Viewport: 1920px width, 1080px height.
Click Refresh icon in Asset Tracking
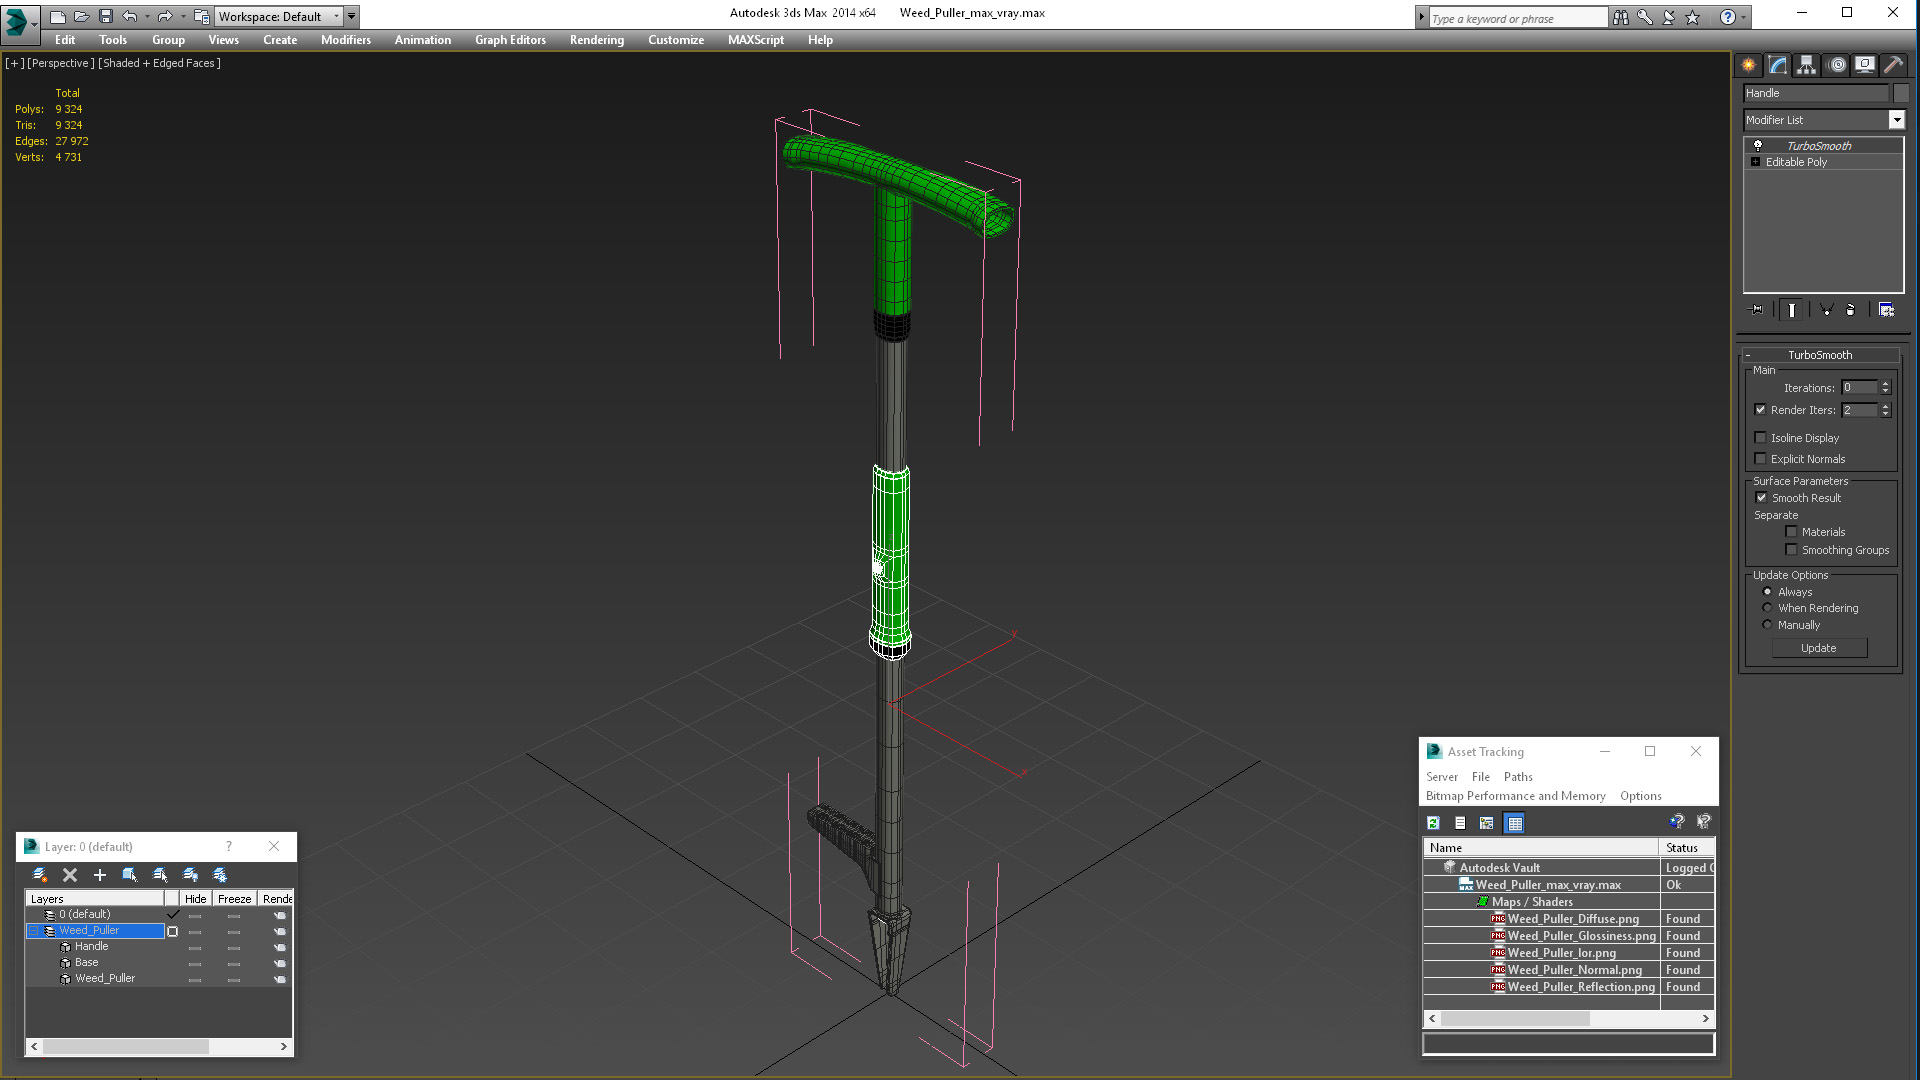(1433, 823)
